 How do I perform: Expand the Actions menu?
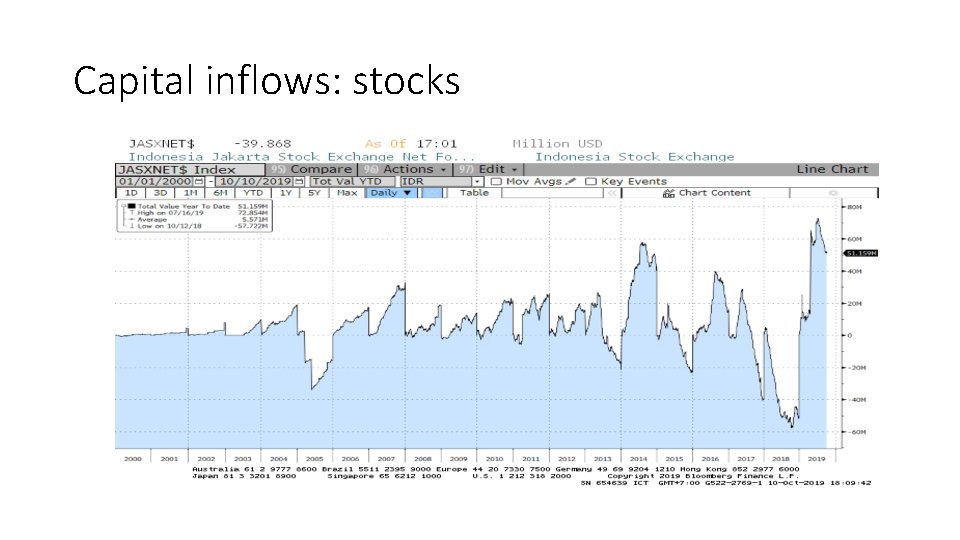click(405, 170)
